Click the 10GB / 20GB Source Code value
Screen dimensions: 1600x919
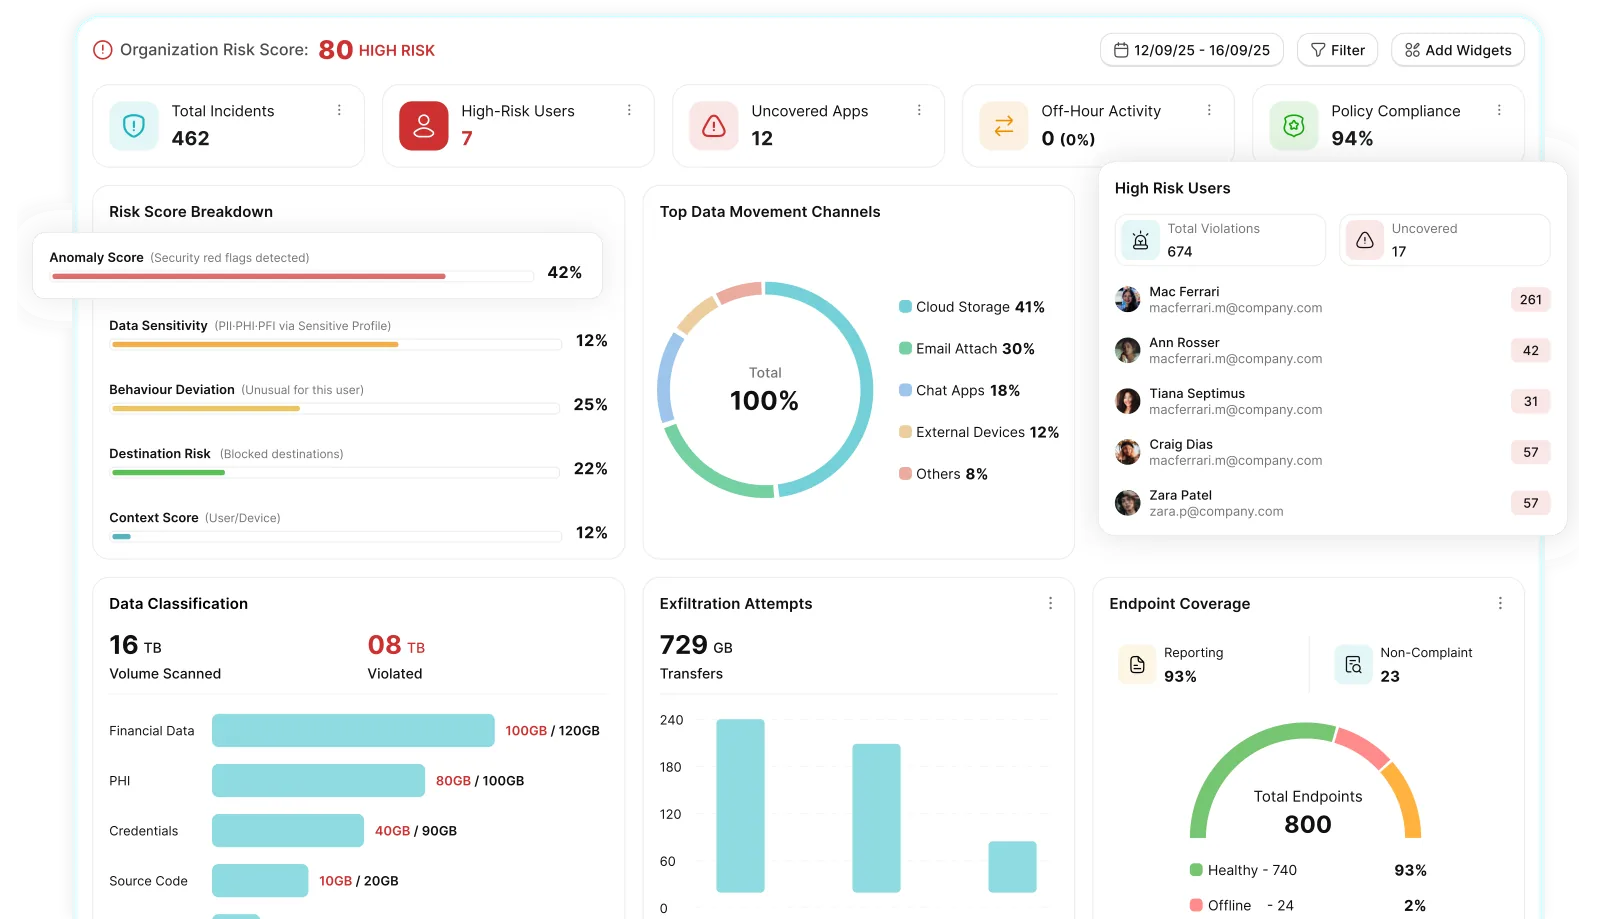point(359,881)
